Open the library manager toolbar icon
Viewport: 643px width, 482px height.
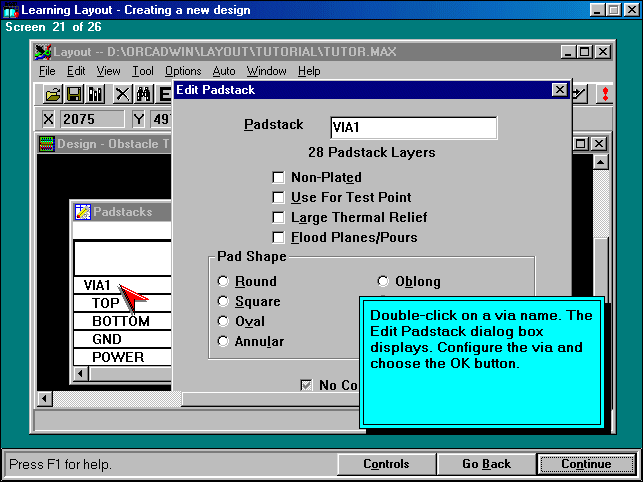(96, 94)
